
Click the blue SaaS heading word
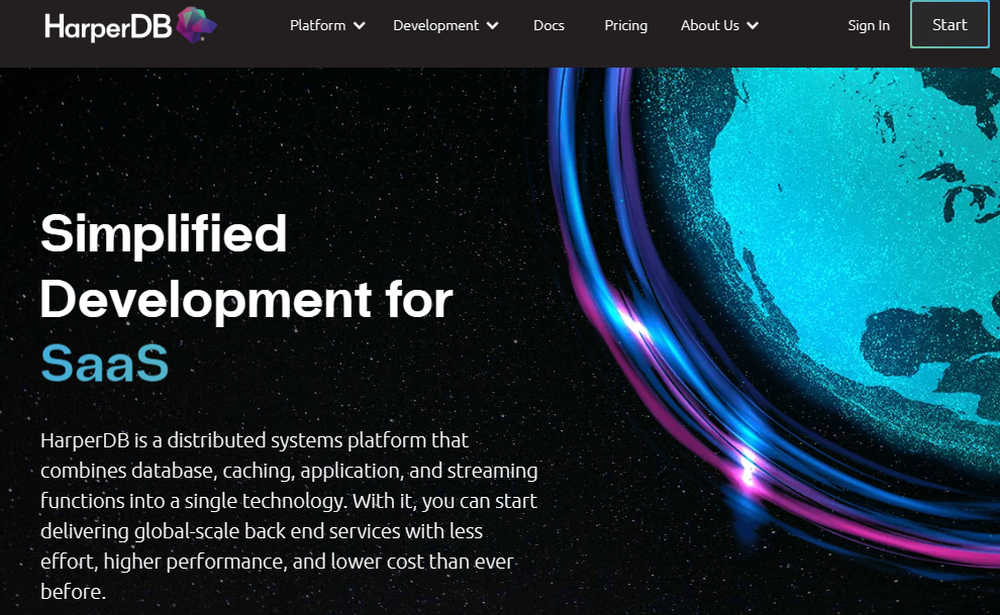pos(105,363)
